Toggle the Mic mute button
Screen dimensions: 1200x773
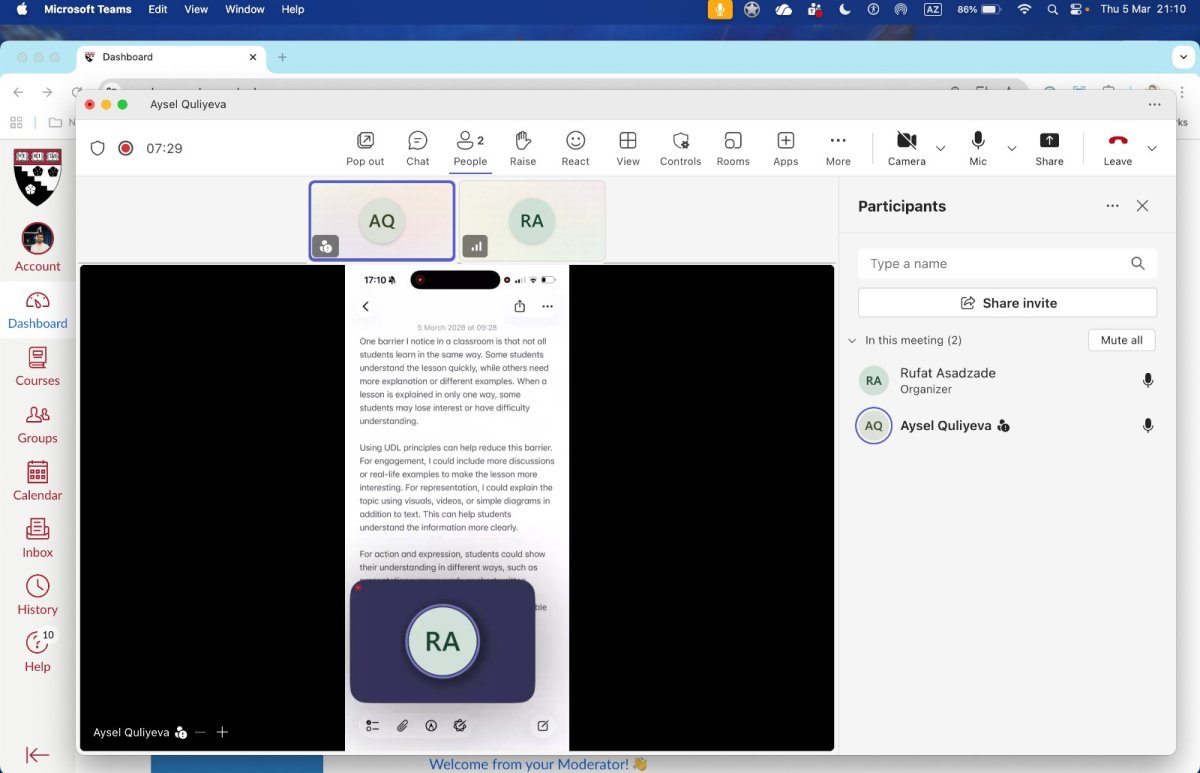tap(978, 148)
